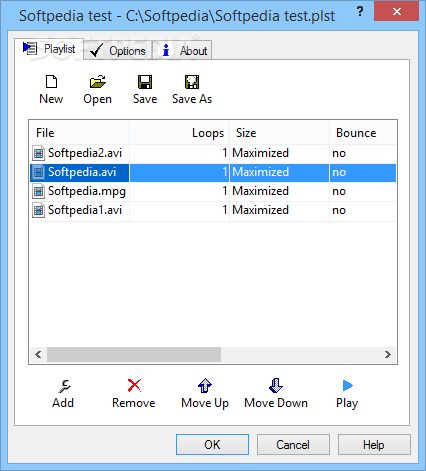Click the Loops column header
426x471 pixels.
click(x=179, y=133)
